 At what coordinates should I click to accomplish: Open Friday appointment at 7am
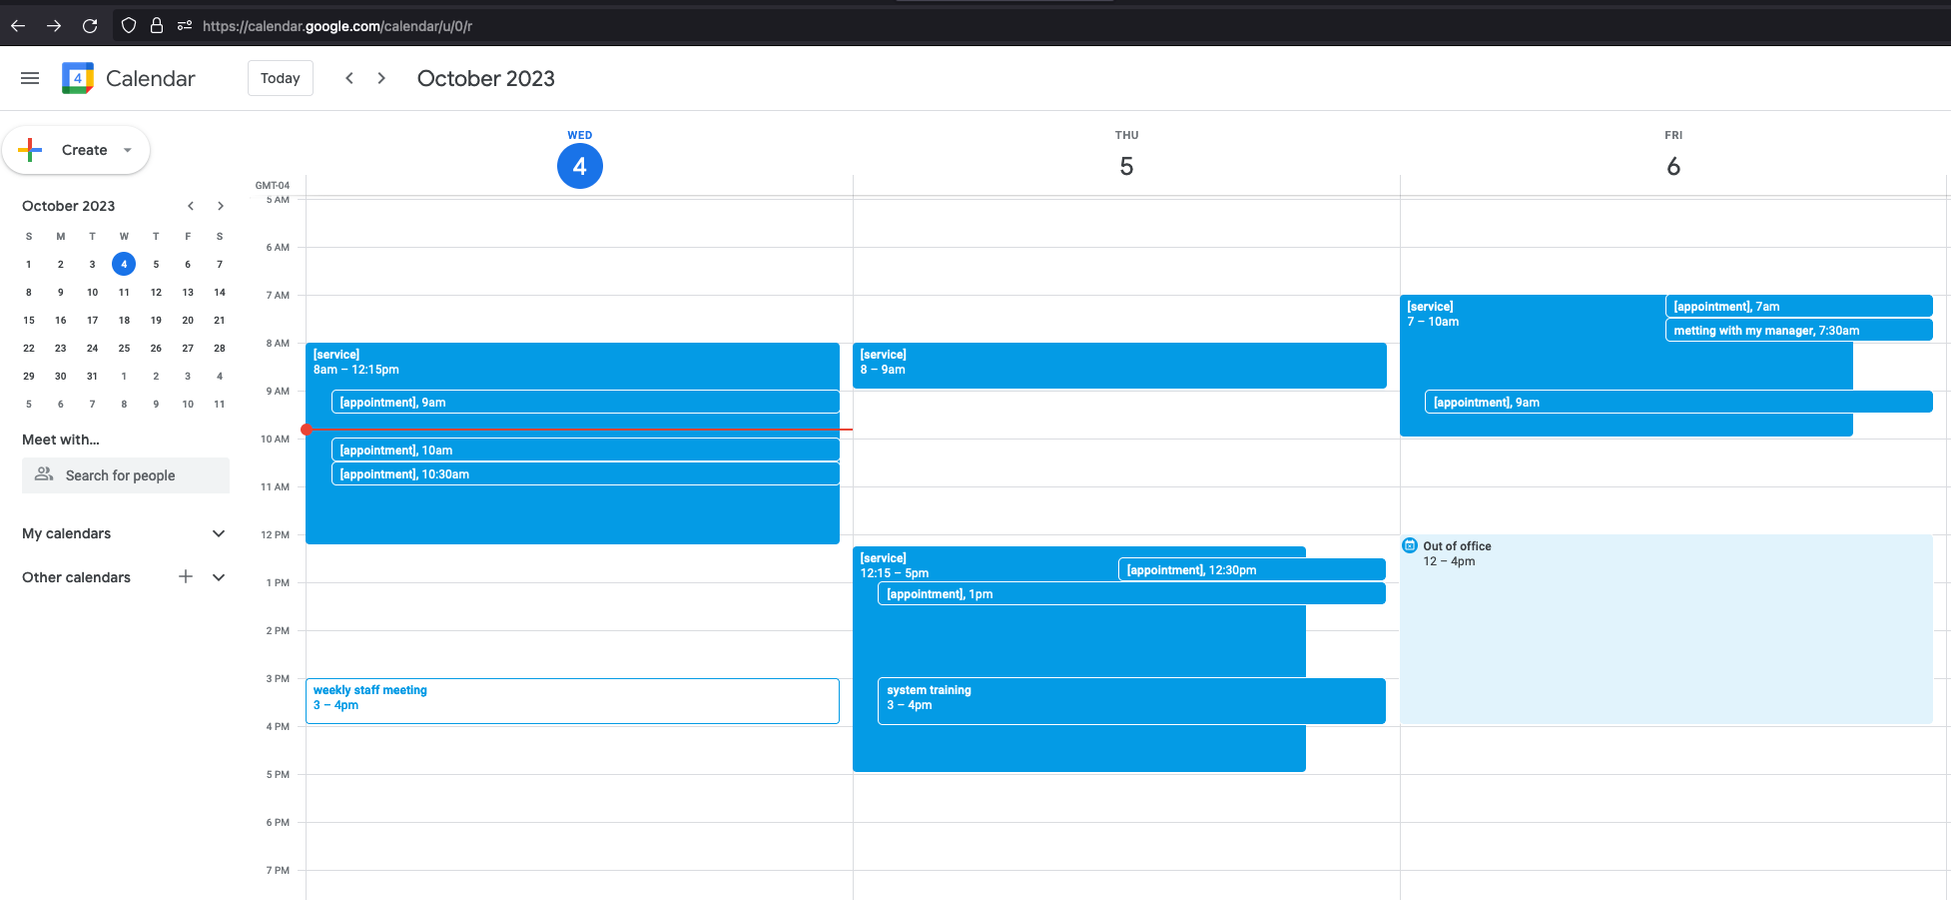(1799, 306)
